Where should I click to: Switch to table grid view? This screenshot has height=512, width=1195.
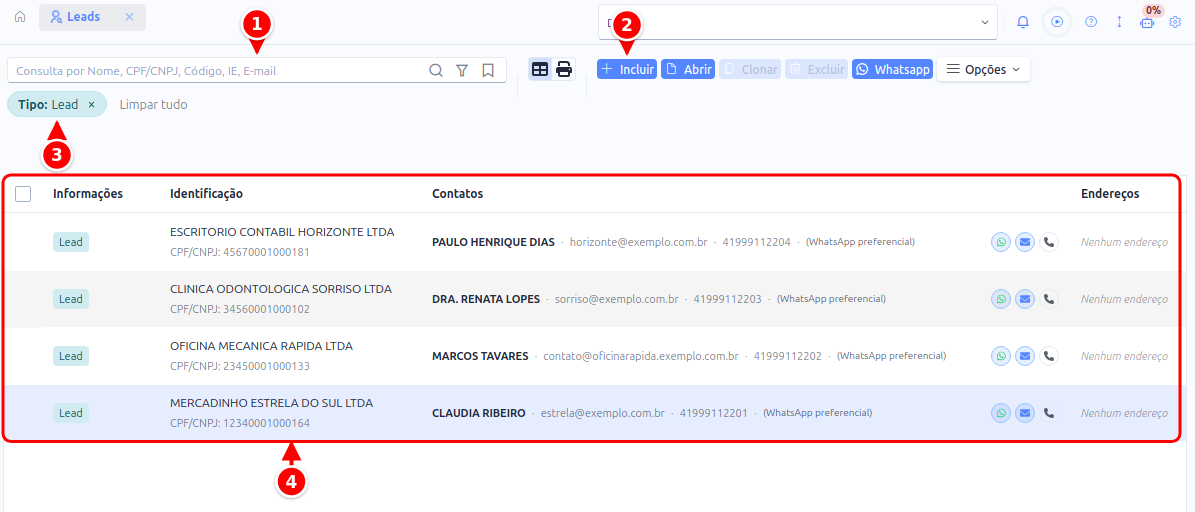(540, 69)
